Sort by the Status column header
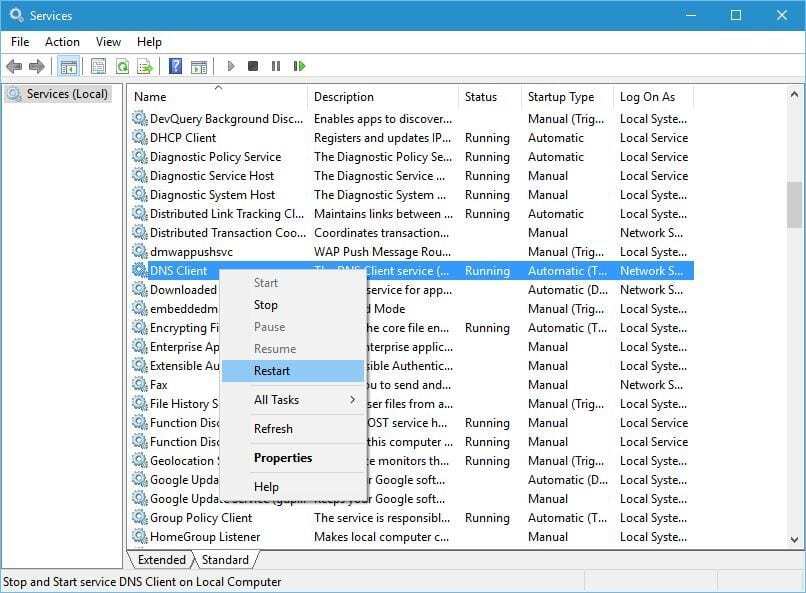806x593 pixels. click(490, 97)
